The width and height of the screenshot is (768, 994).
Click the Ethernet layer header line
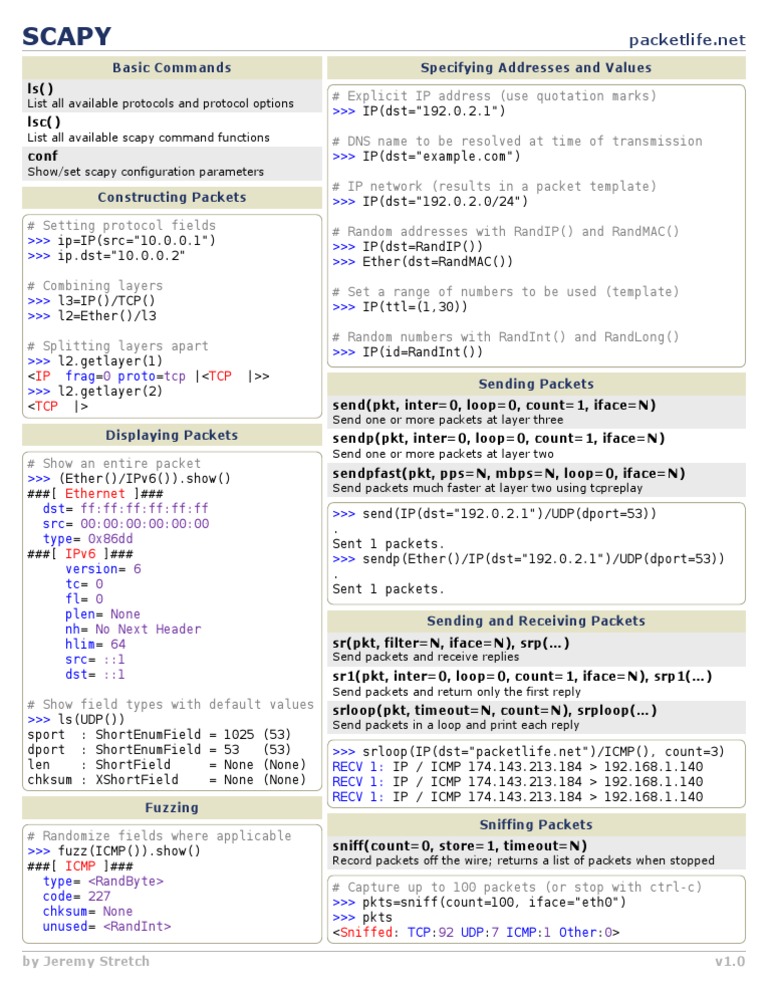[x=95, y=494]
